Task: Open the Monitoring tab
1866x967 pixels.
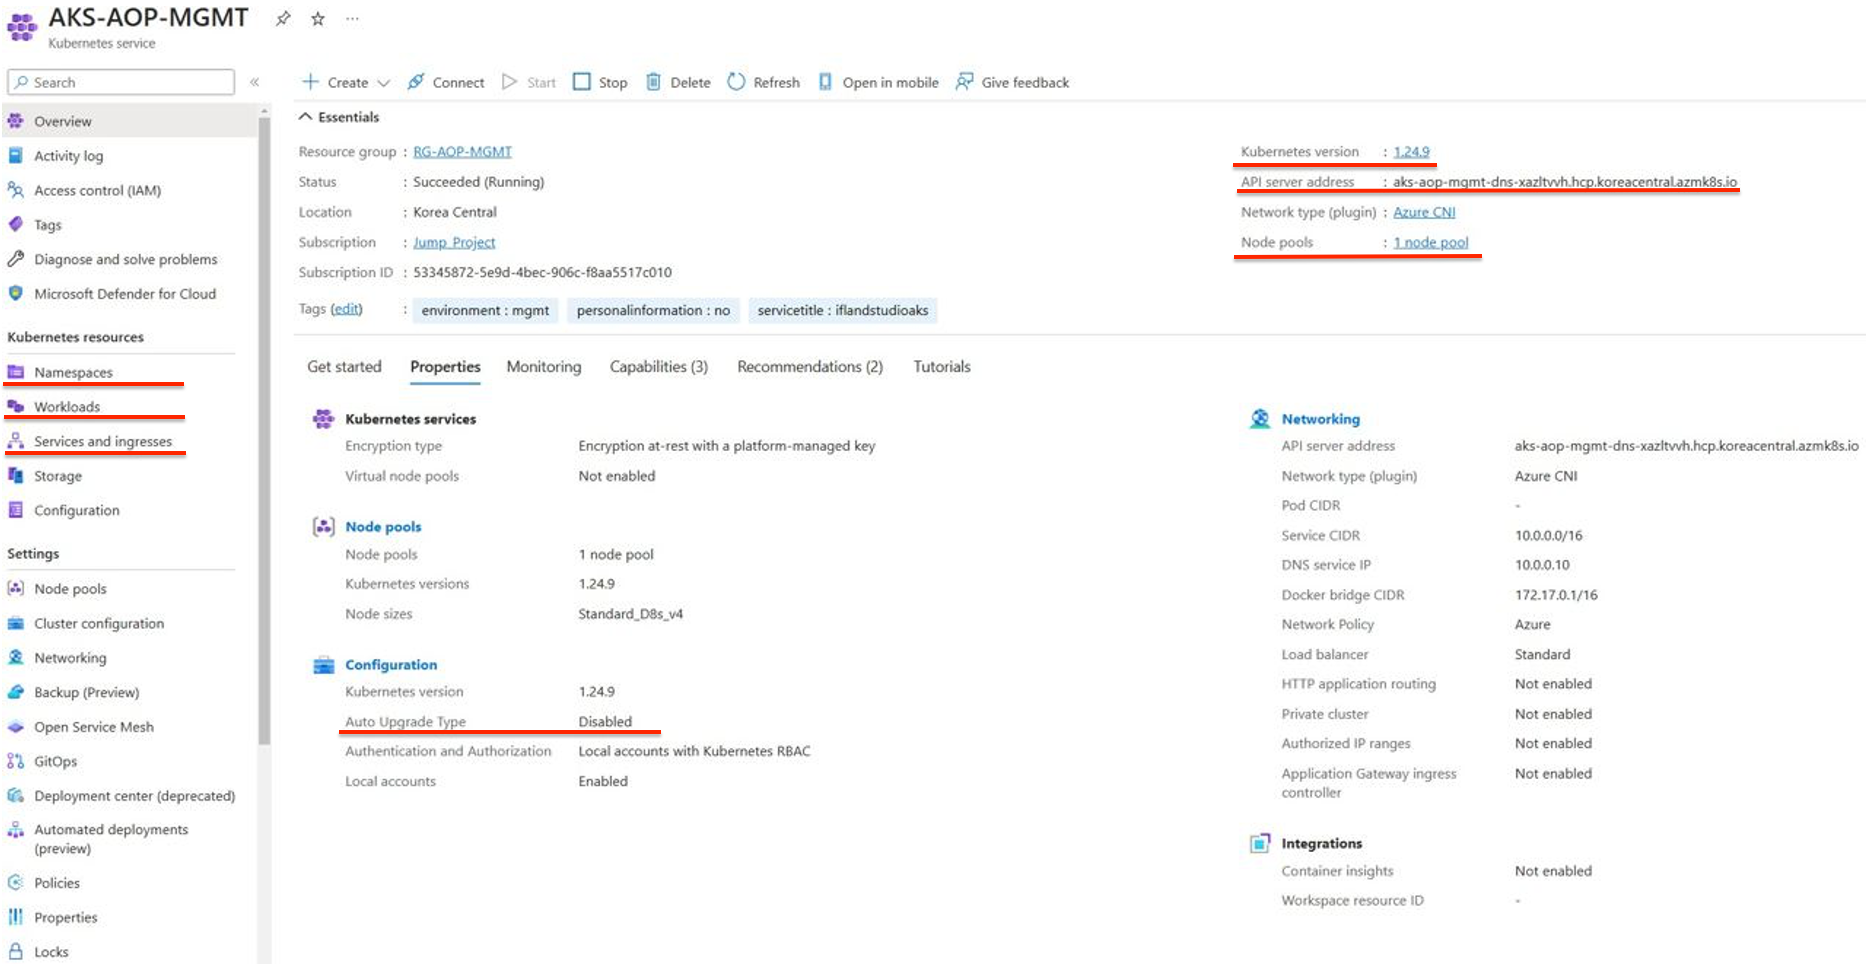Action: coord(544,367)
